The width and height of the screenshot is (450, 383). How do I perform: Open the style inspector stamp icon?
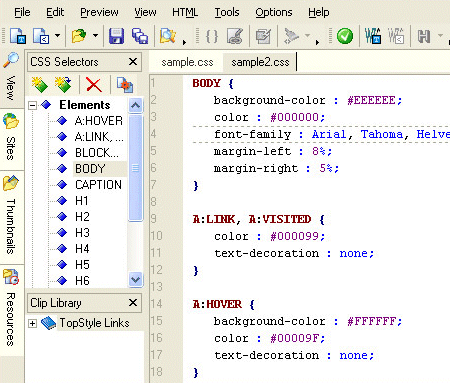235,36
